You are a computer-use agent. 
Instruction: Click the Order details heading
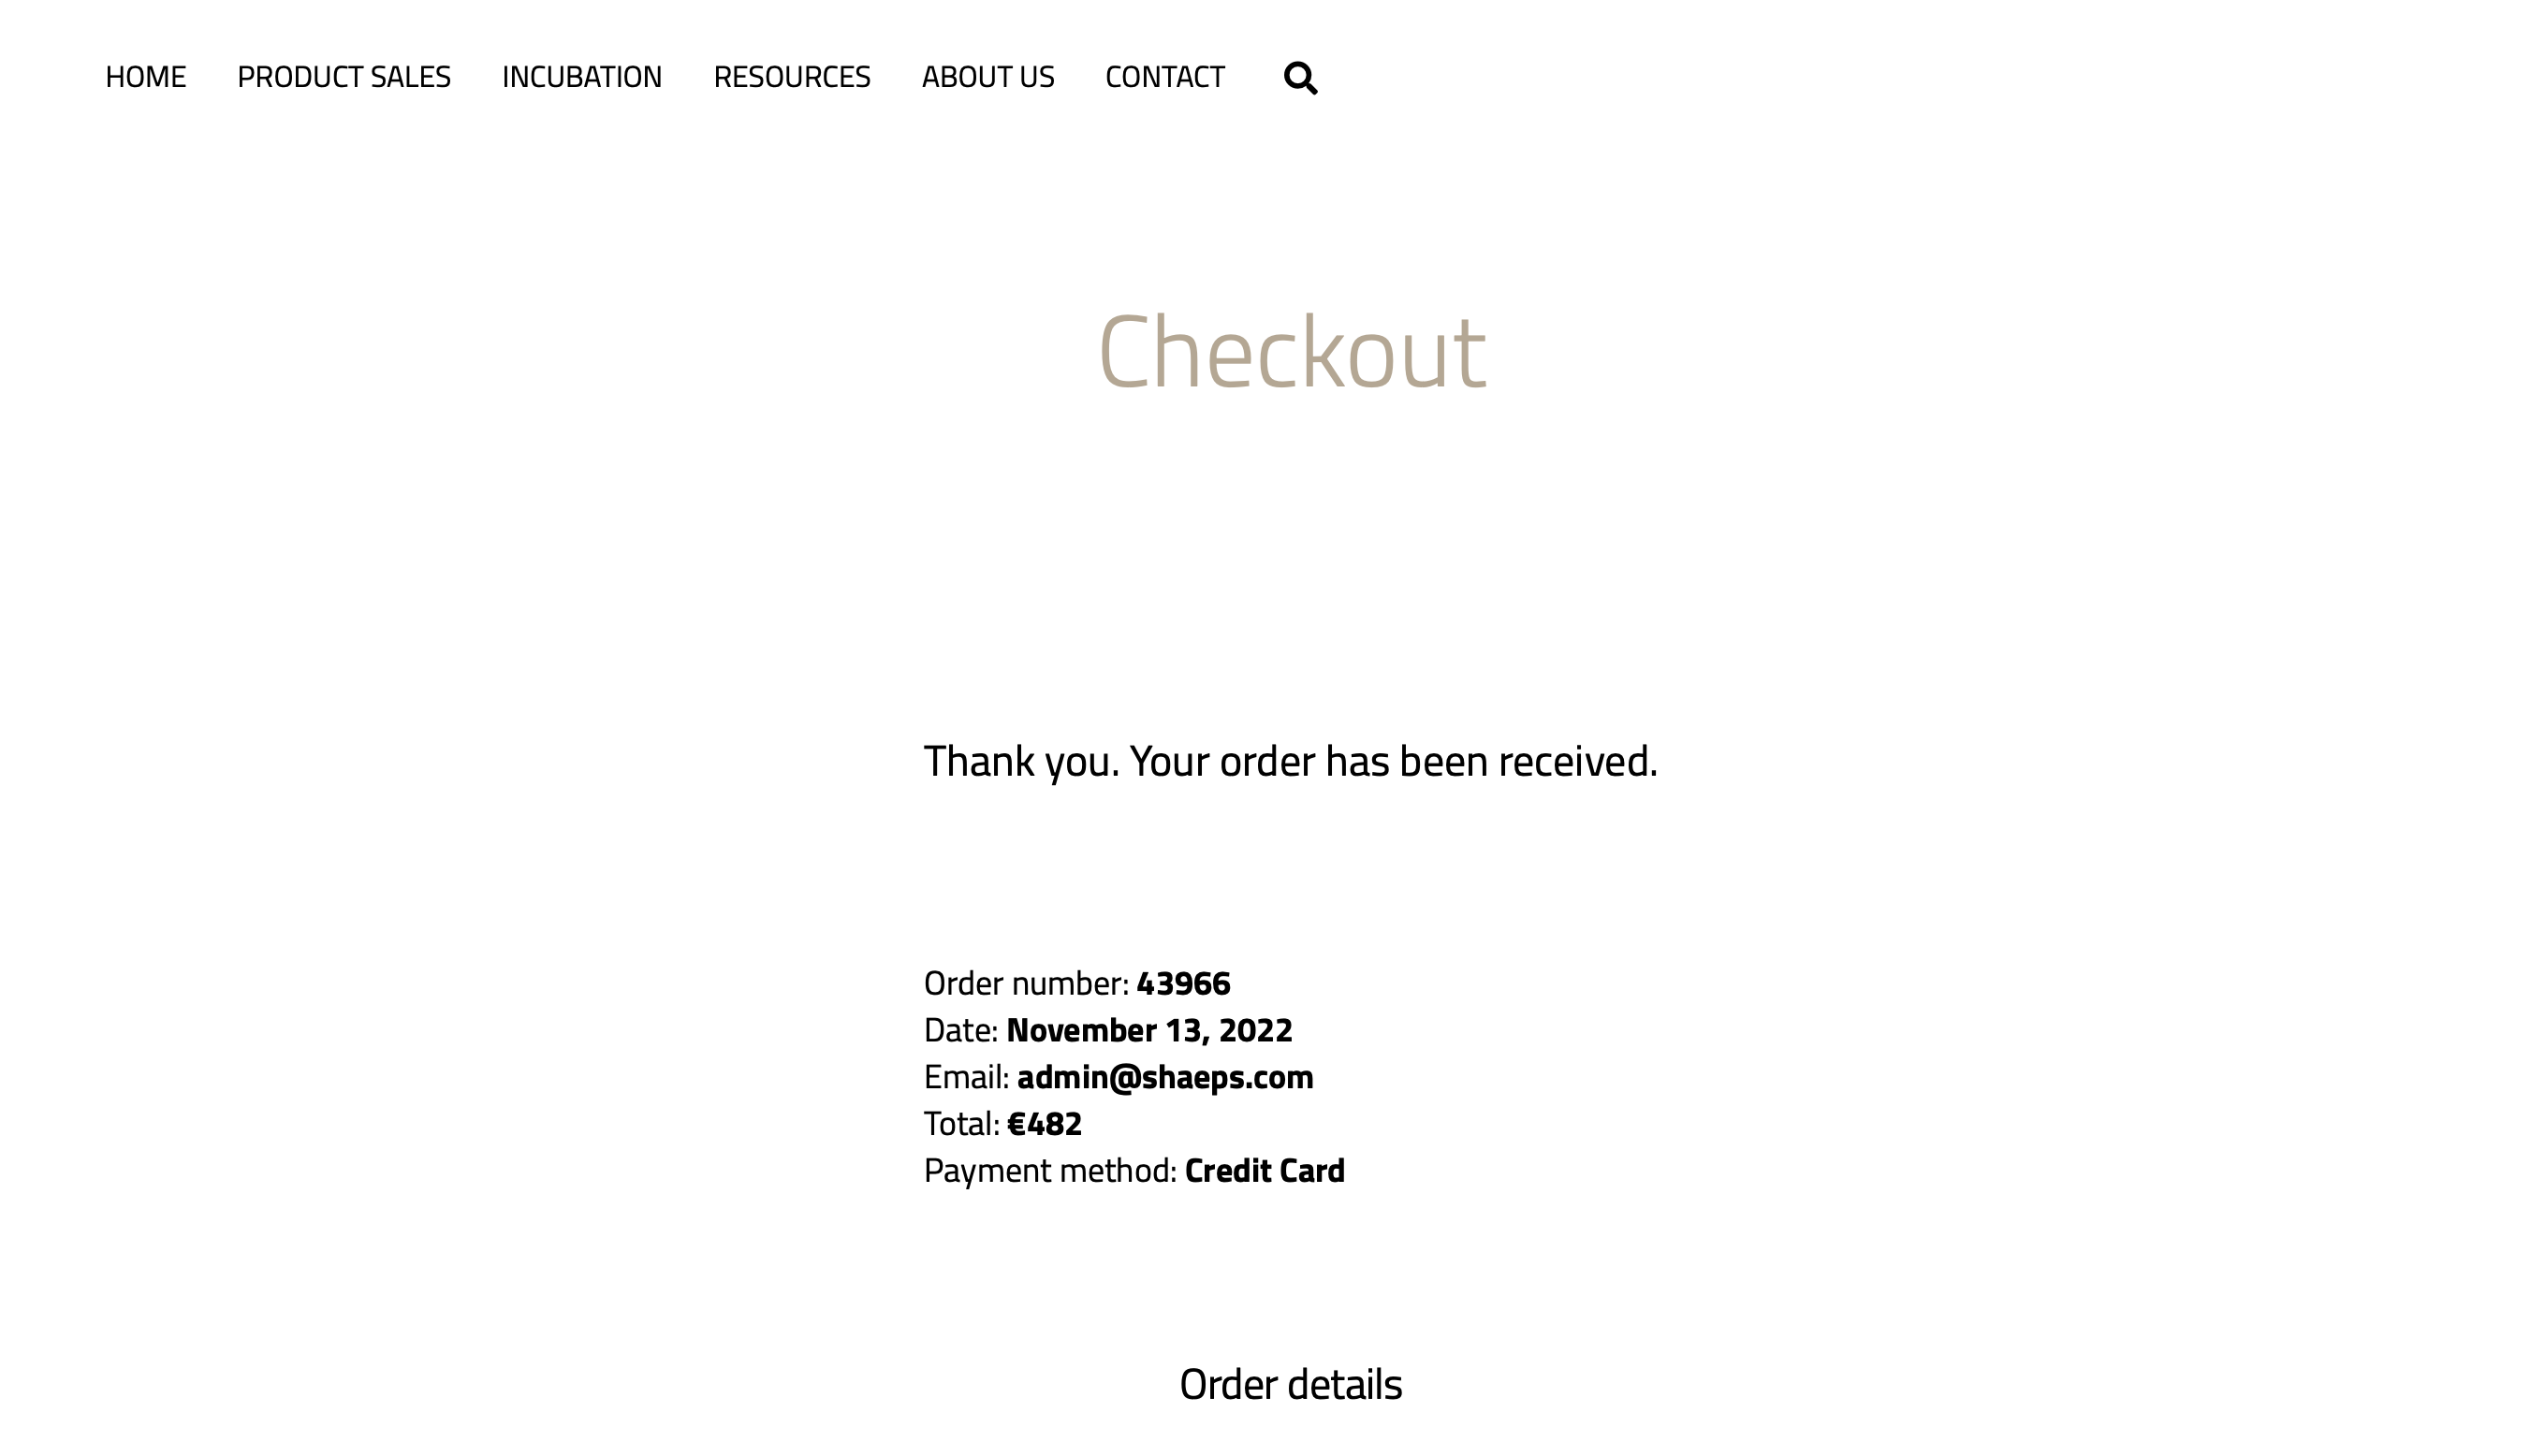pos(1290,1385)
